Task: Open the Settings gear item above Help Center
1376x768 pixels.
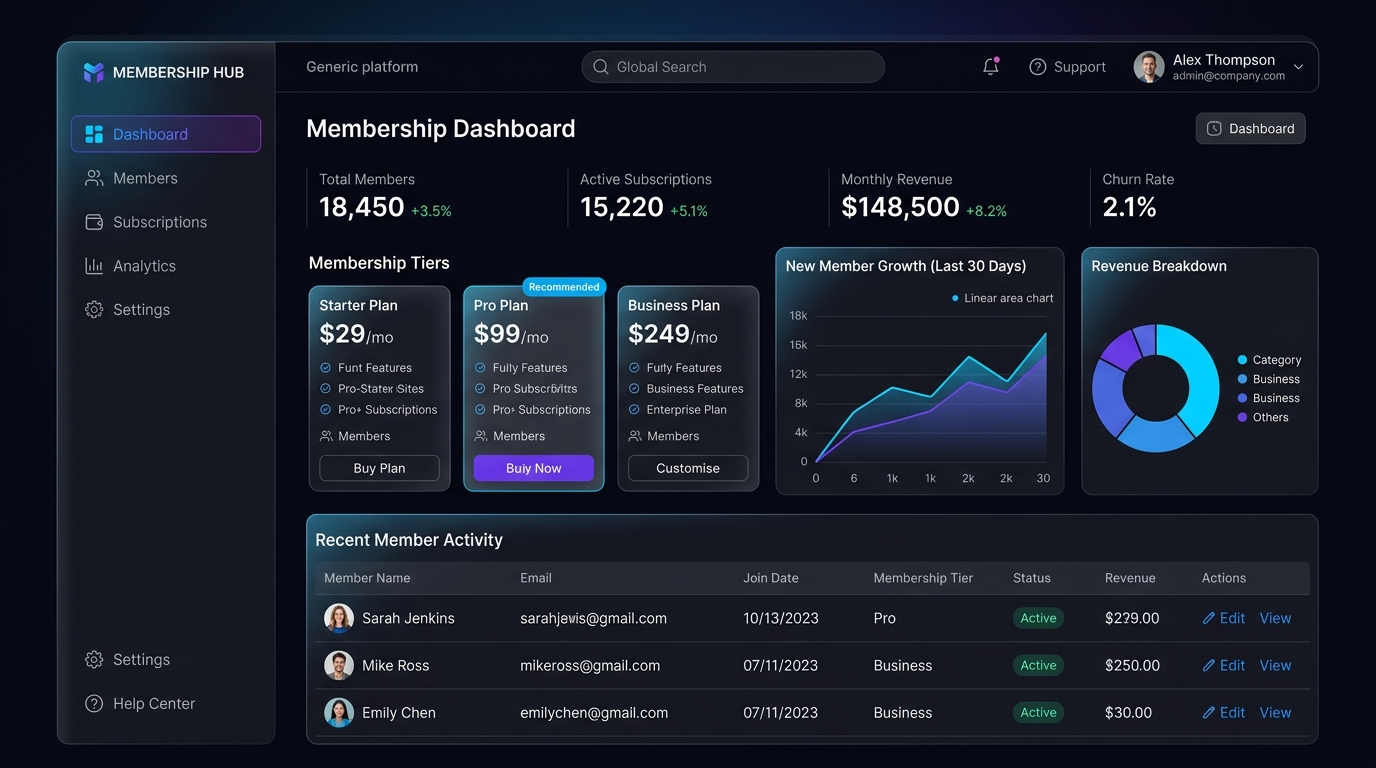Action: tap(94, 660)
